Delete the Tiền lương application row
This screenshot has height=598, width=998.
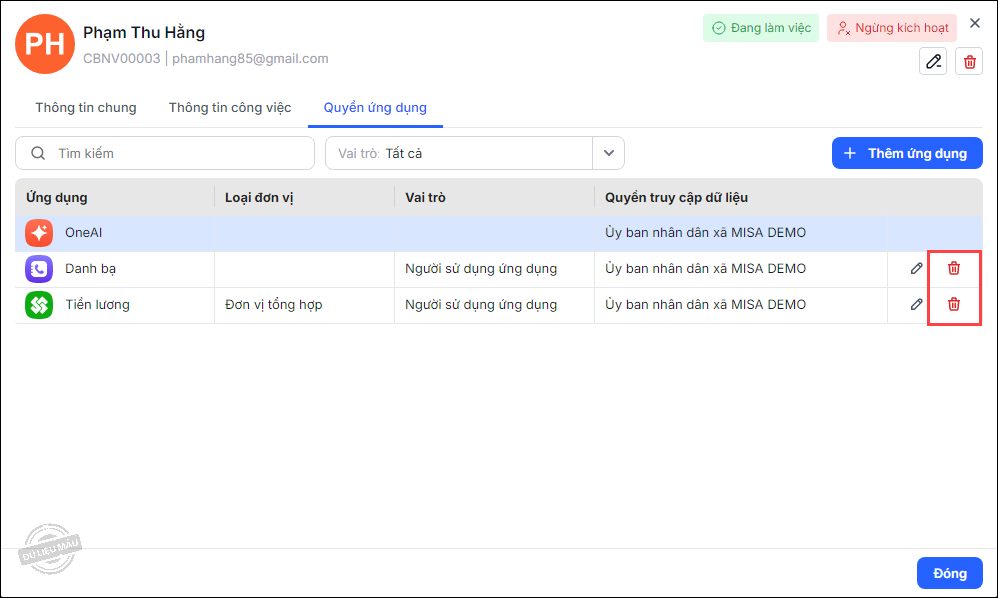click(x=954, y=304)
